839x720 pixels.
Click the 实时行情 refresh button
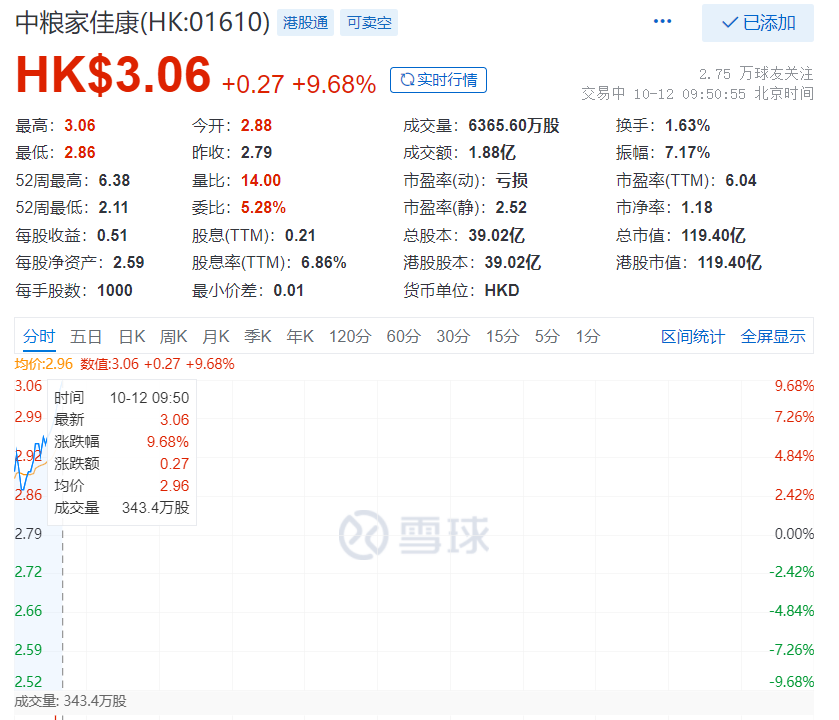click(x=438, y=80)
